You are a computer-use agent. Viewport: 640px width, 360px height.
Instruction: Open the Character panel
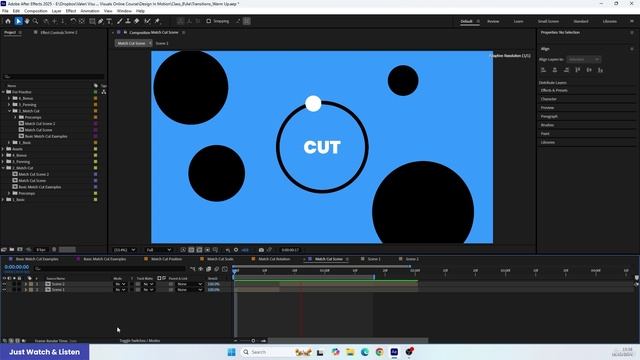(x=549, y=99)
